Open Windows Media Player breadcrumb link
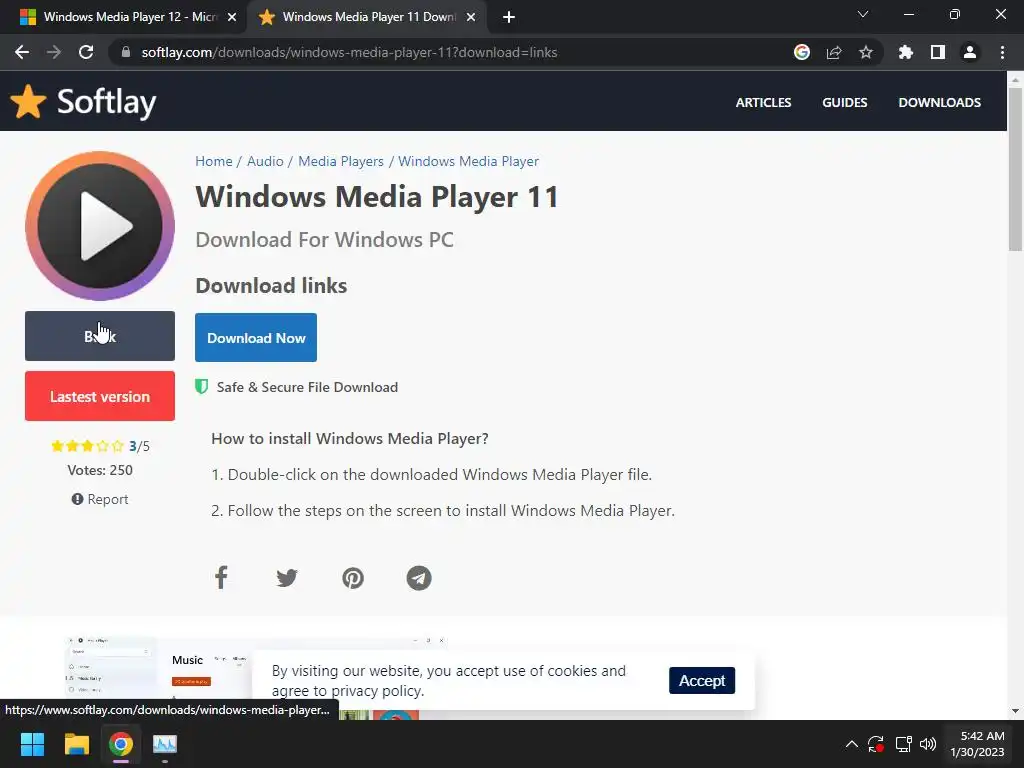 468,161
